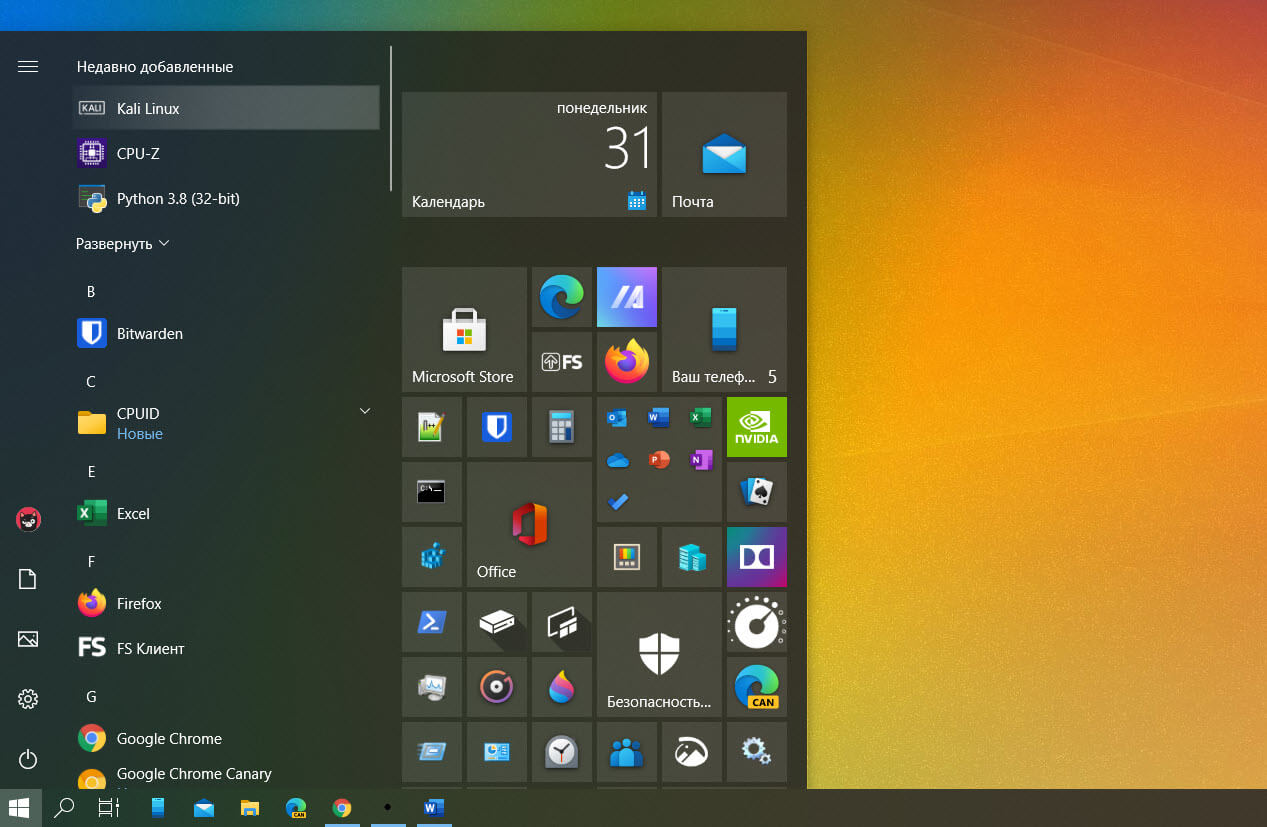1267x827 pixels.
Task: Launch Google Chrome from the app list
Action: tap(226, 738)
